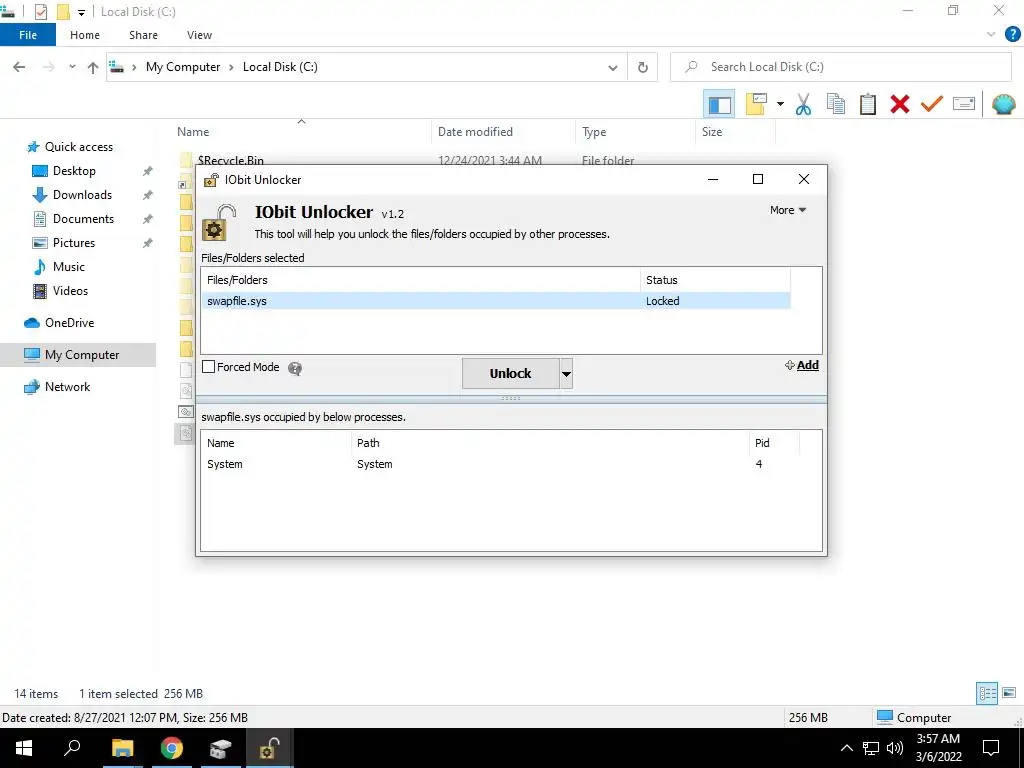The width and height of the screenshot is (1024, 768).
Task: Enable the Forced Mode checkbox
Action: pyautogui.click(x=208, y=367)
